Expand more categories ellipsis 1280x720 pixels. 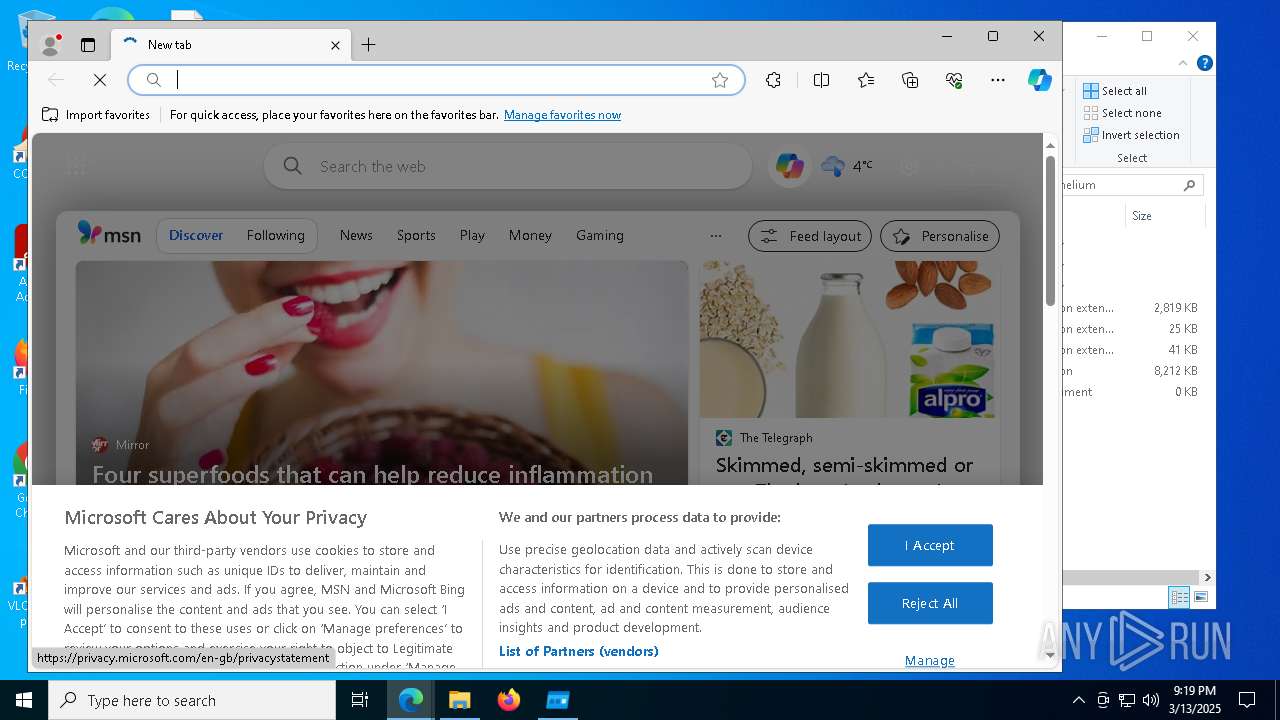pyautogui.click(x=715, y=236)
